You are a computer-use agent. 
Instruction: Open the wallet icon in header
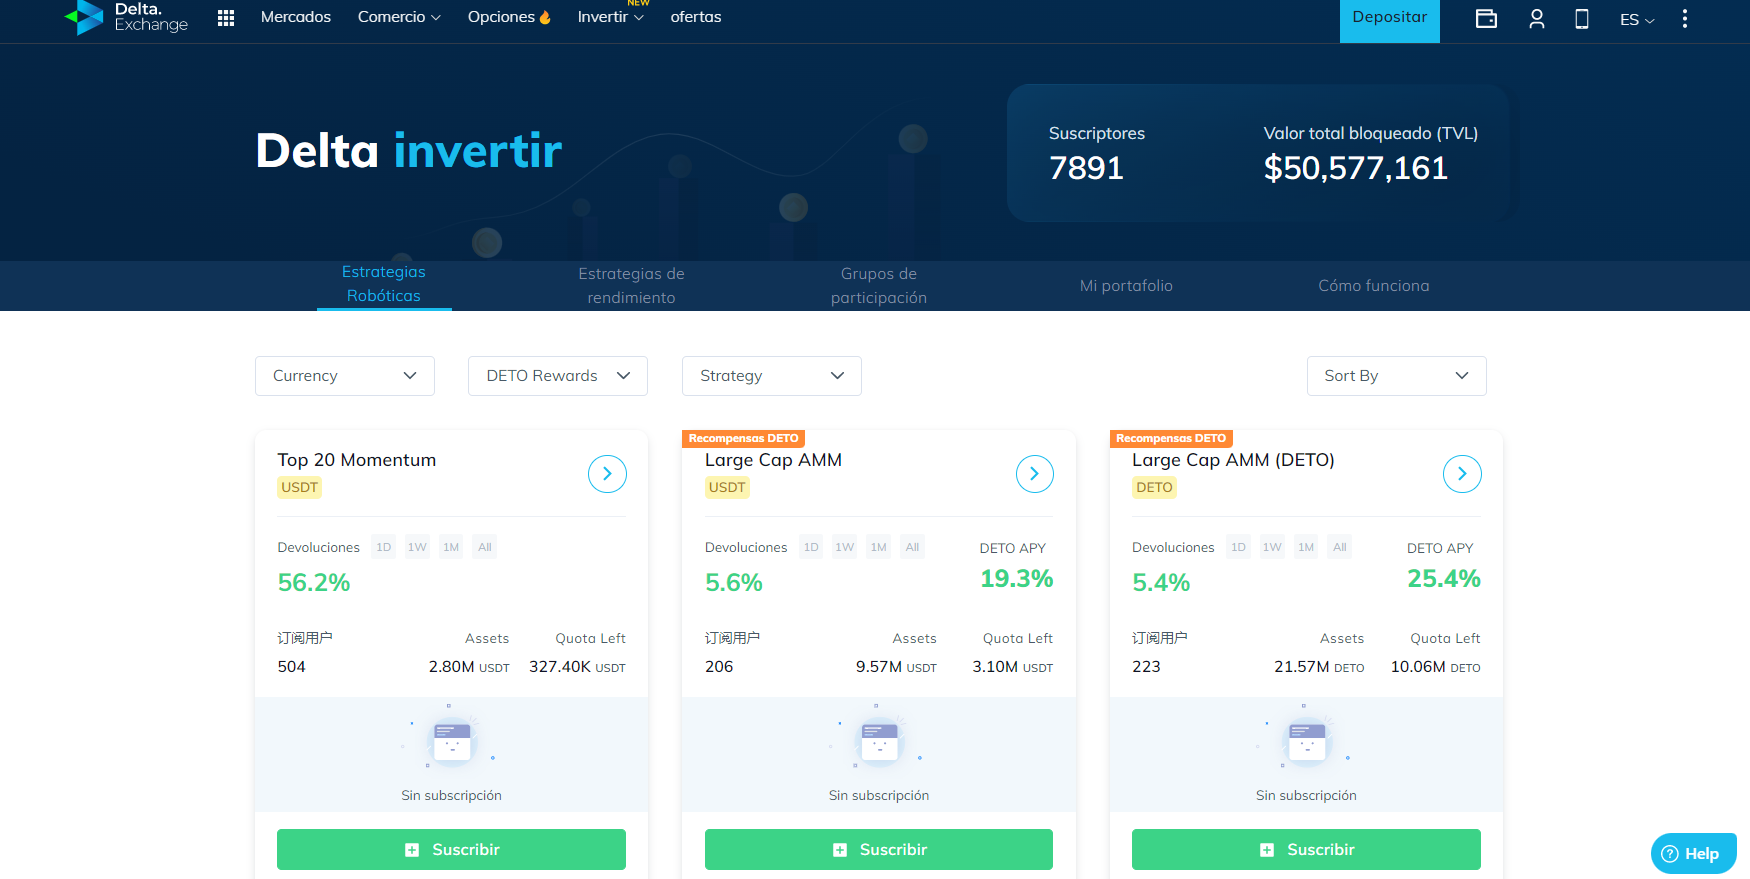[x=1486, y=18]
